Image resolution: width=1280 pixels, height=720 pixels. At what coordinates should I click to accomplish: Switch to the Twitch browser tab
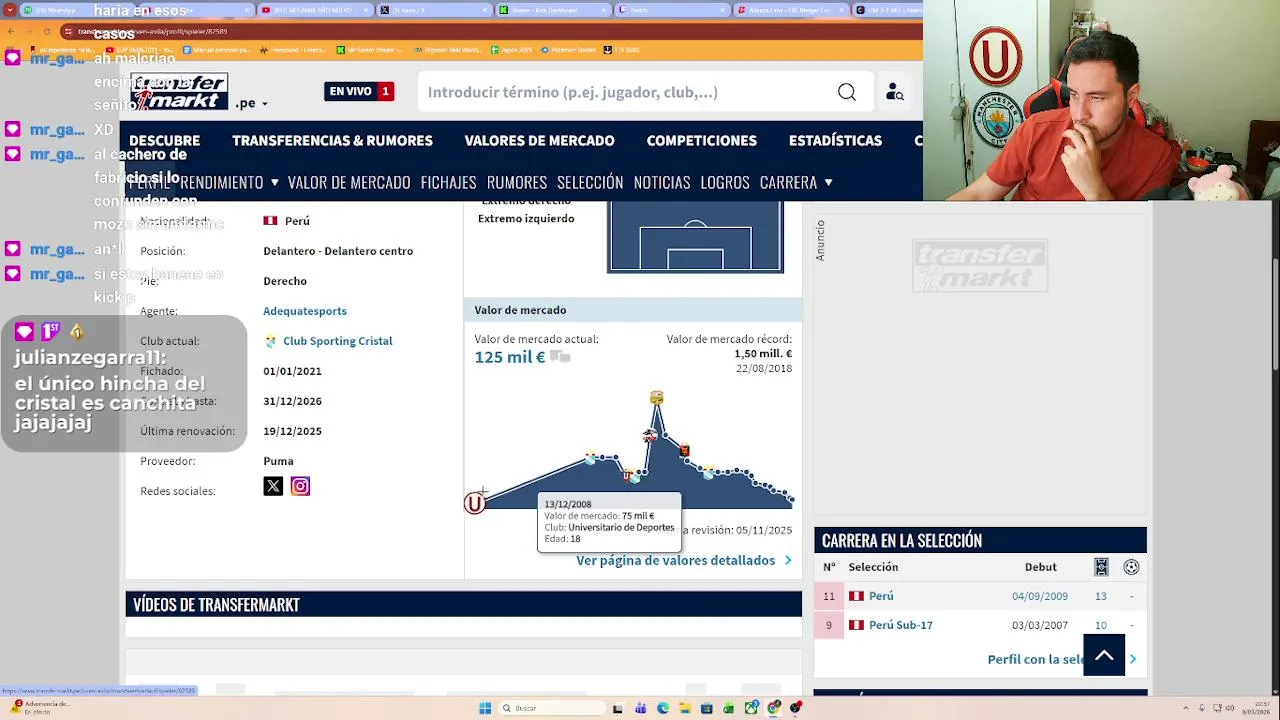(x=670, y=10)
